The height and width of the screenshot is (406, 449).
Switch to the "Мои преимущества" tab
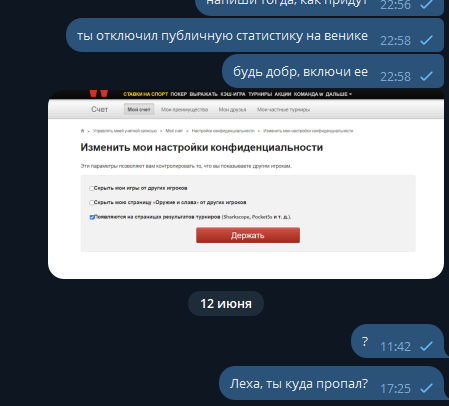point(184,110)
